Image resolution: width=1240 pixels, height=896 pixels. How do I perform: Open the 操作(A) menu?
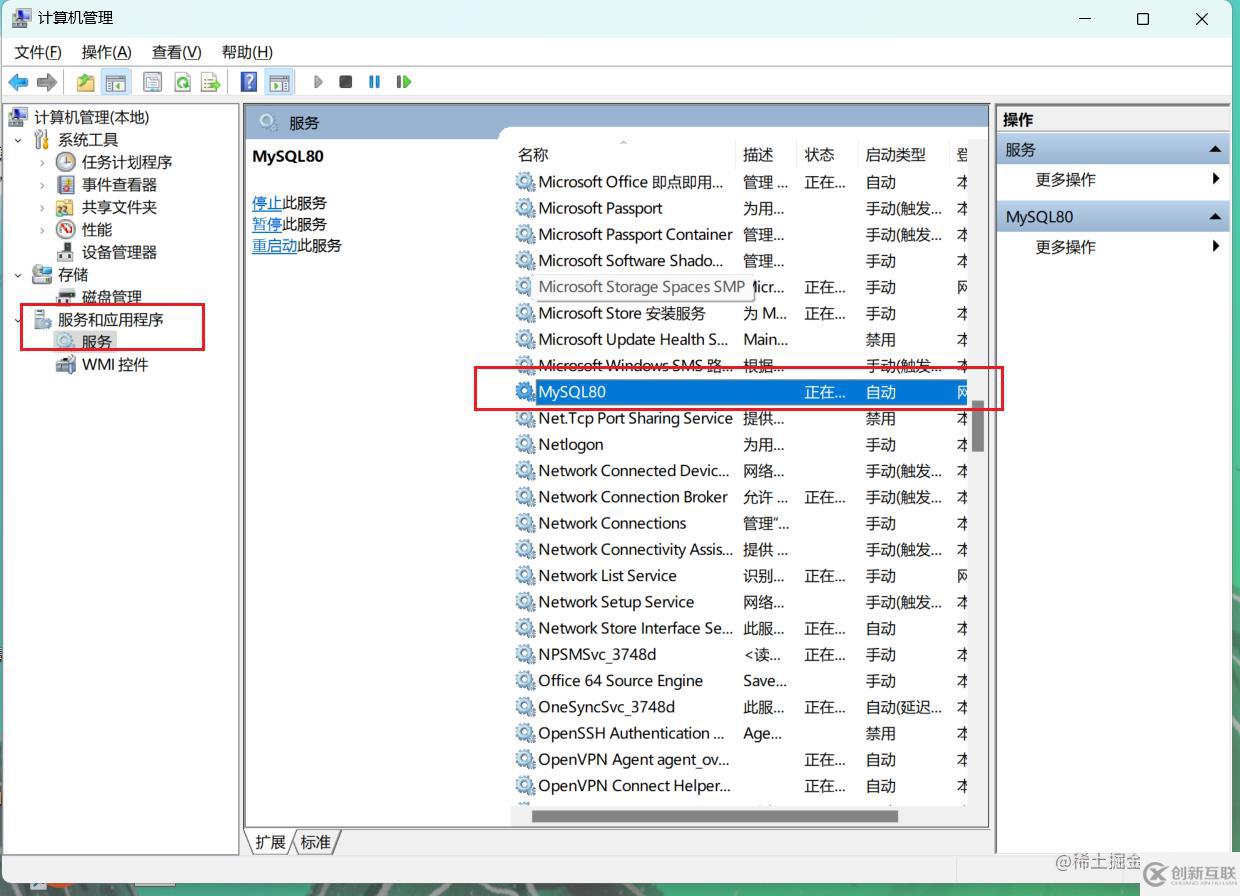[106, 52]
